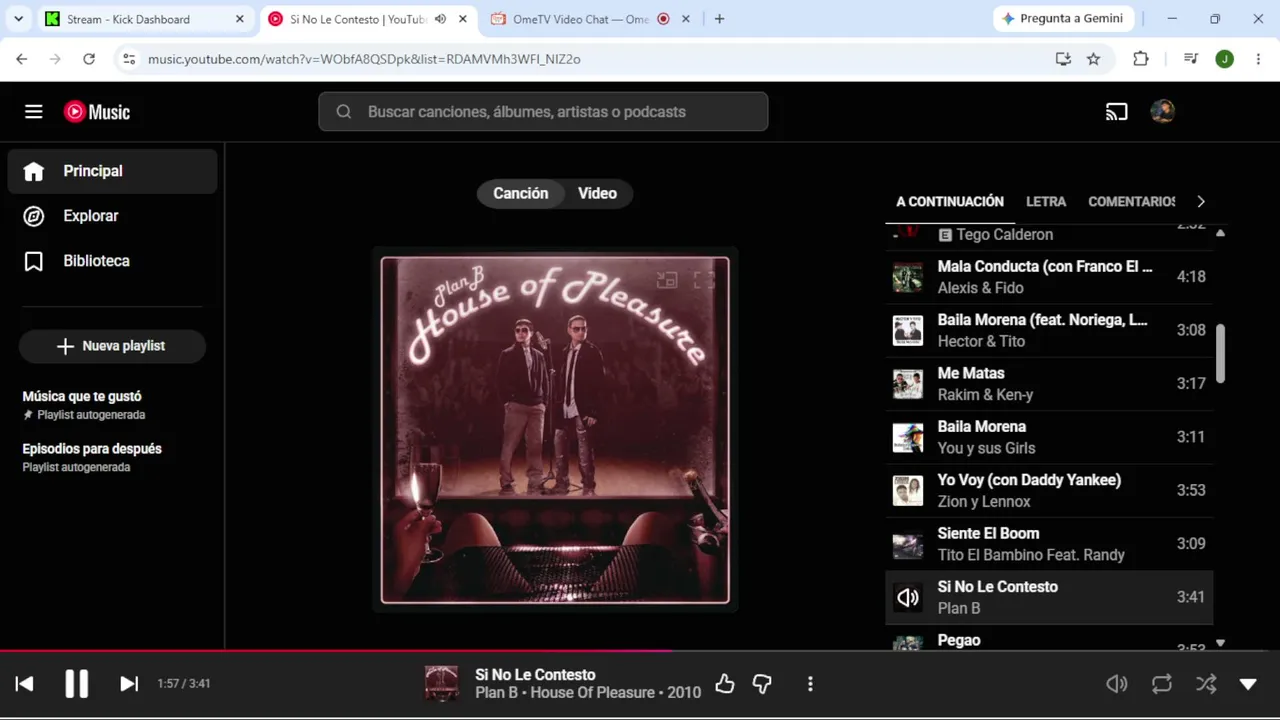Image resolution: width=1280 pixels, height=720 pixels.
Task: View site information for music.youtube.com
Action: [x=129, y=59]
